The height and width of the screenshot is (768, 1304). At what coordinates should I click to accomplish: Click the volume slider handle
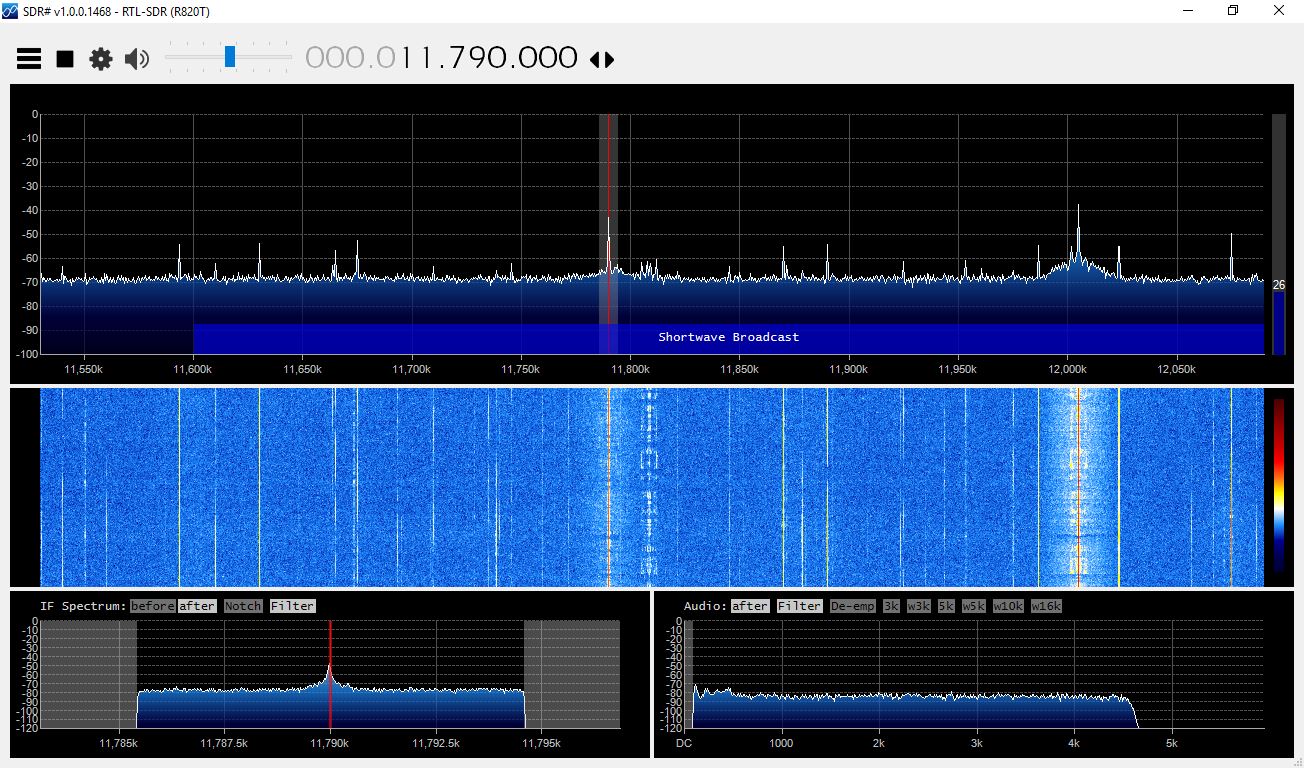pyautogui.click(x=230, y=57)
